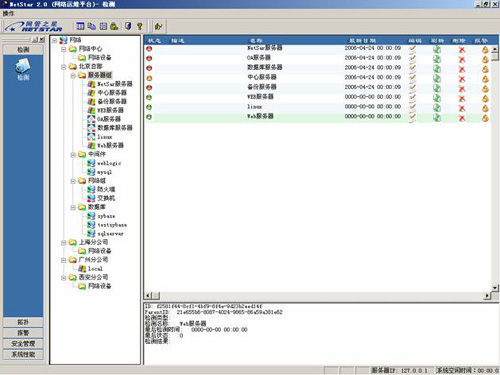Viewport: 500px width, 375px height.
Task: Collapse the 服务器组 tree node
Action: [73, 76]
